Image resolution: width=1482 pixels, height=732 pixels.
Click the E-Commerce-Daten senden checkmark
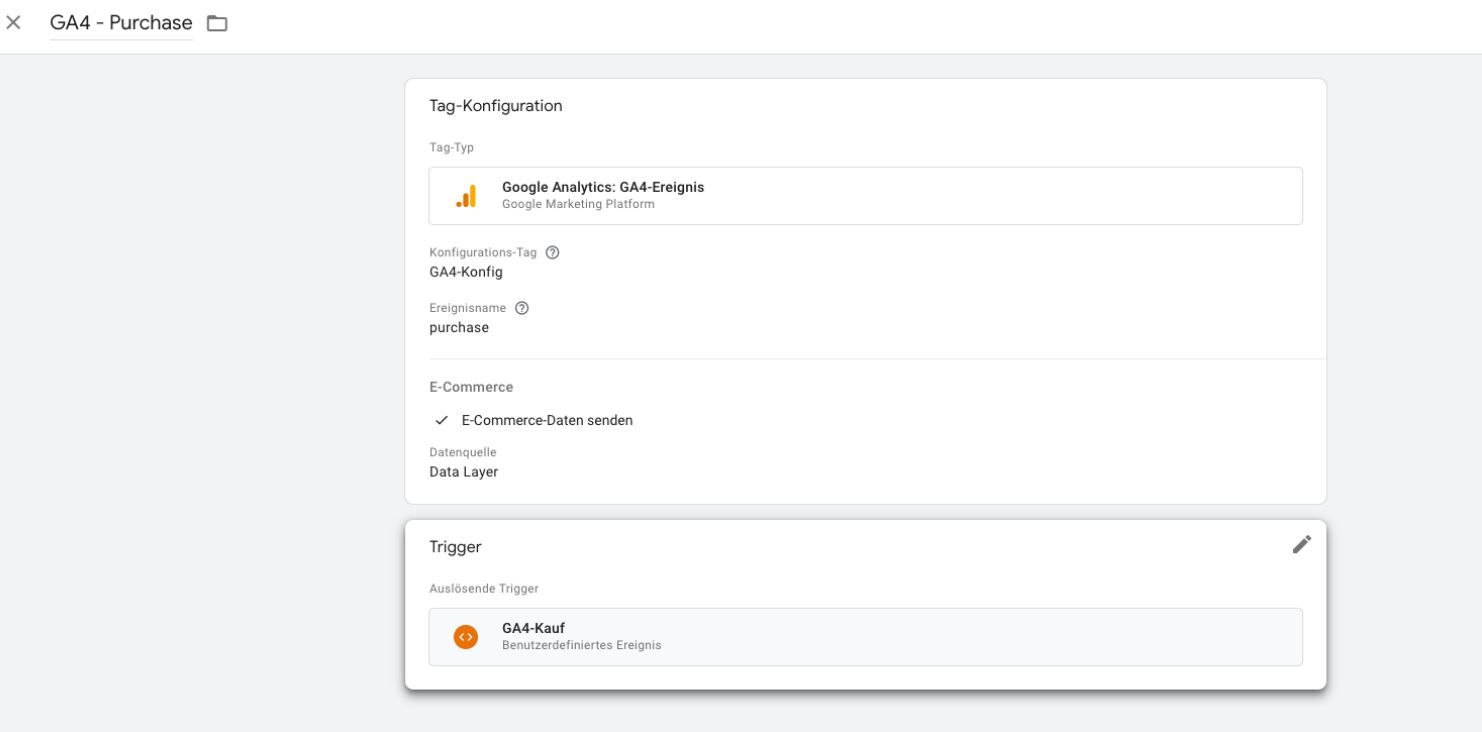tap(441, 420)
